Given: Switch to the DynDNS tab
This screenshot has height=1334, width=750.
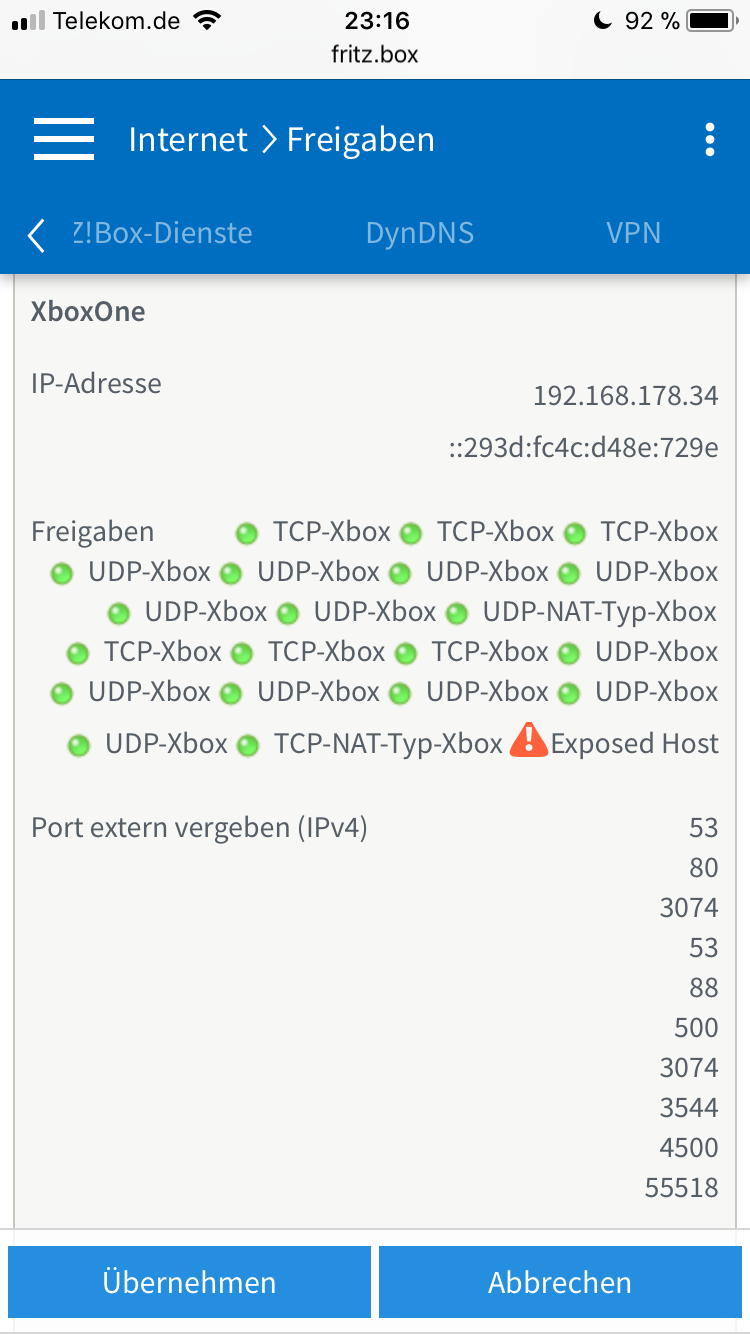Looking at the screenshot, I should coord(420,233).
